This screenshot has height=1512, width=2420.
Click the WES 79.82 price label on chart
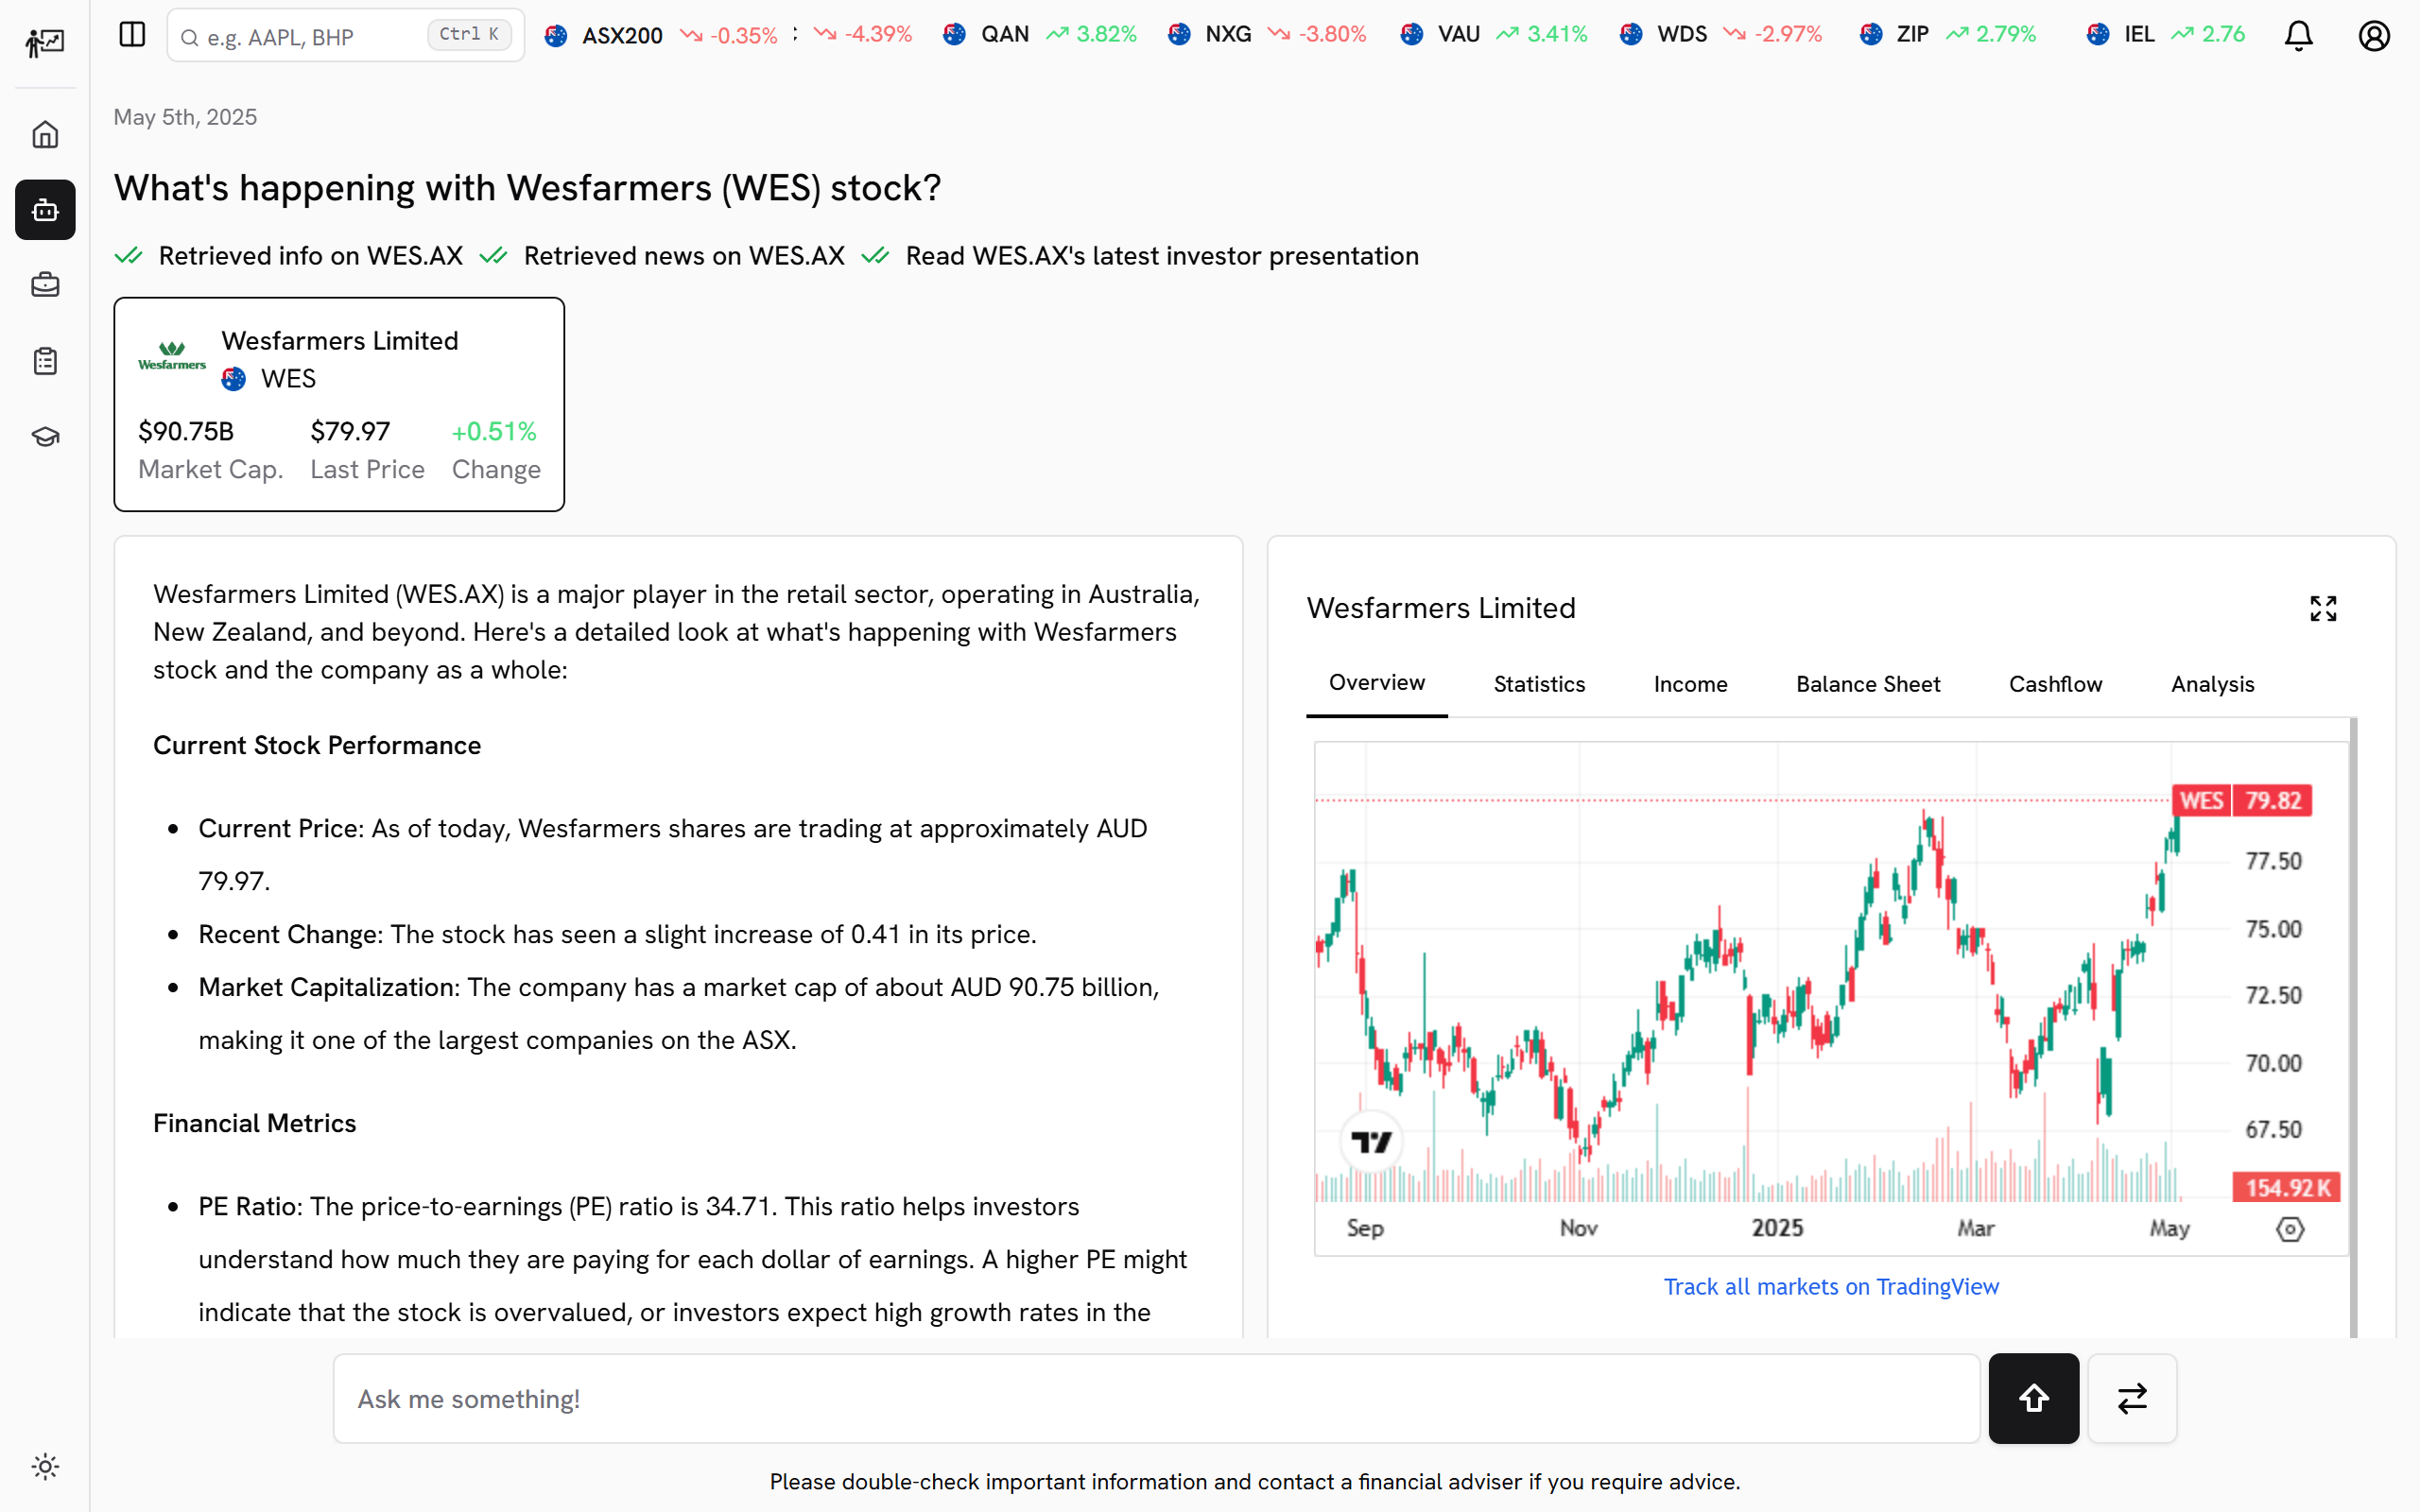pyautogui.click(x=2241, y=800)
